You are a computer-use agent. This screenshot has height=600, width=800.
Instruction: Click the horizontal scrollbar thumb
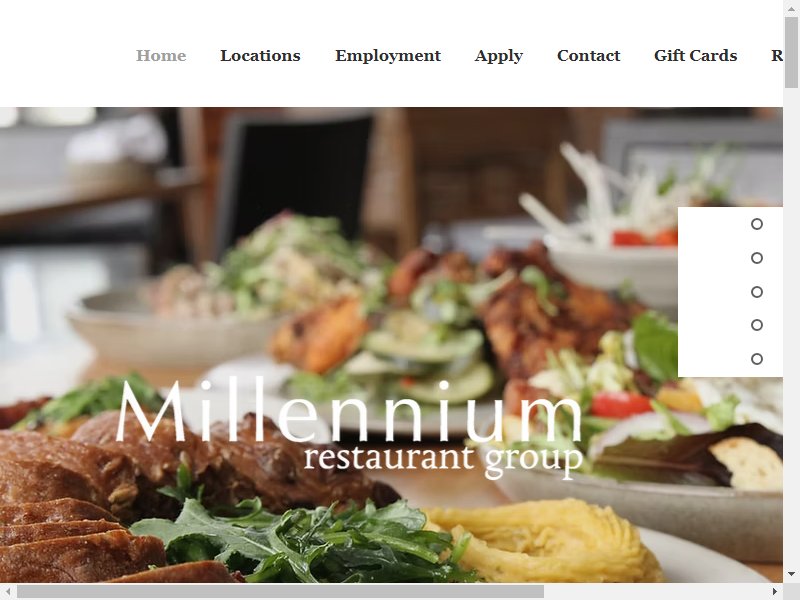(x=280, y=592)
